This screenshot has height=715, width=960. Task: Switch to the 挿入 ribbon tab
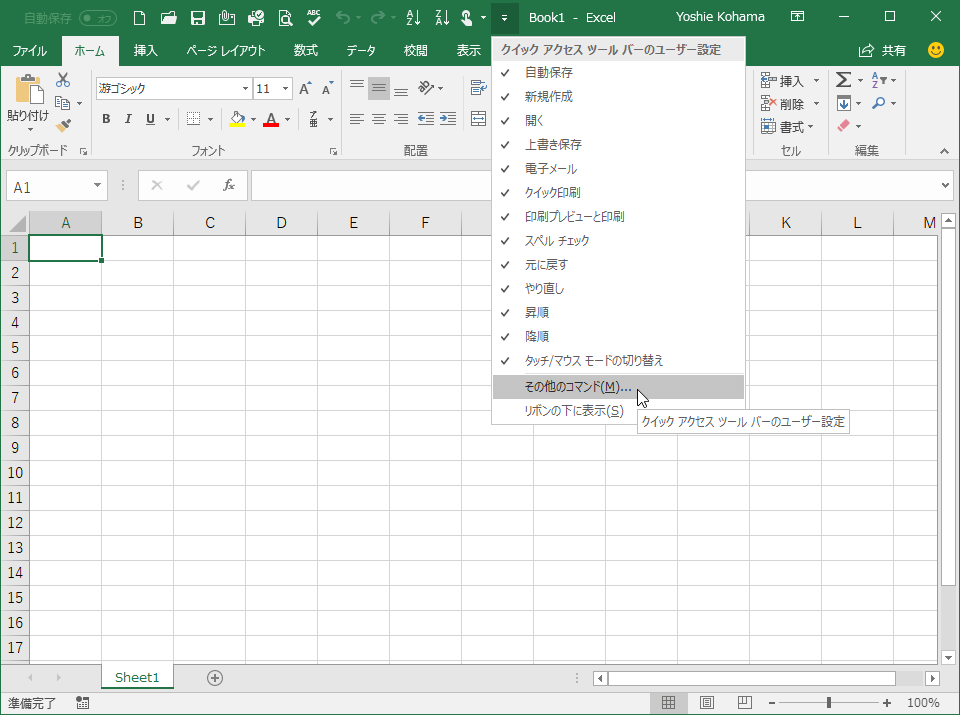(x=146, y=50)
